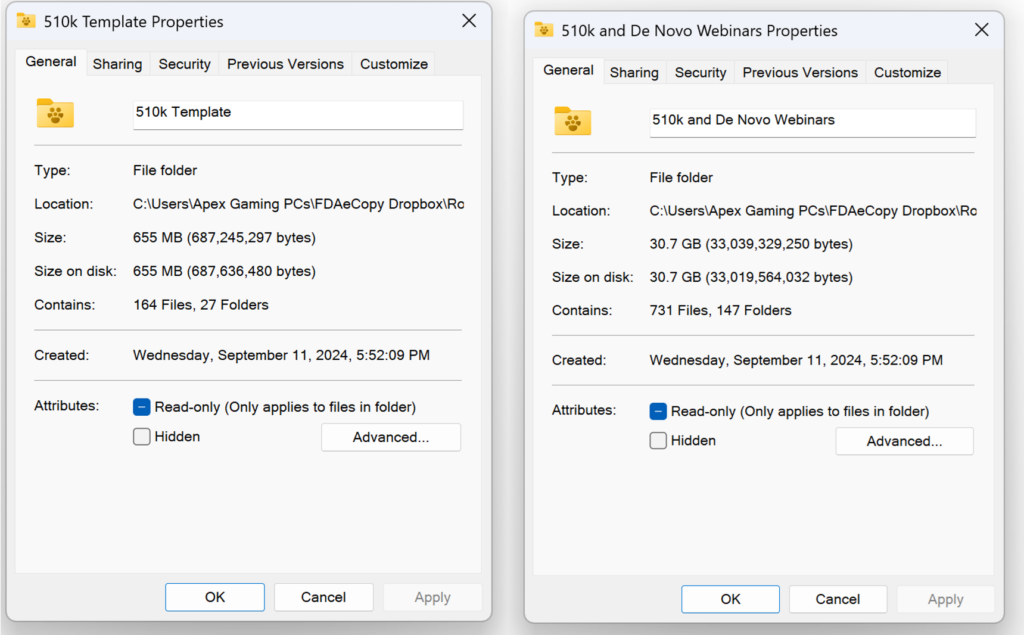Screen dimensions: 1024x635
Task: Click Advanced... button in 510k Template Properties
Action: 390,437
